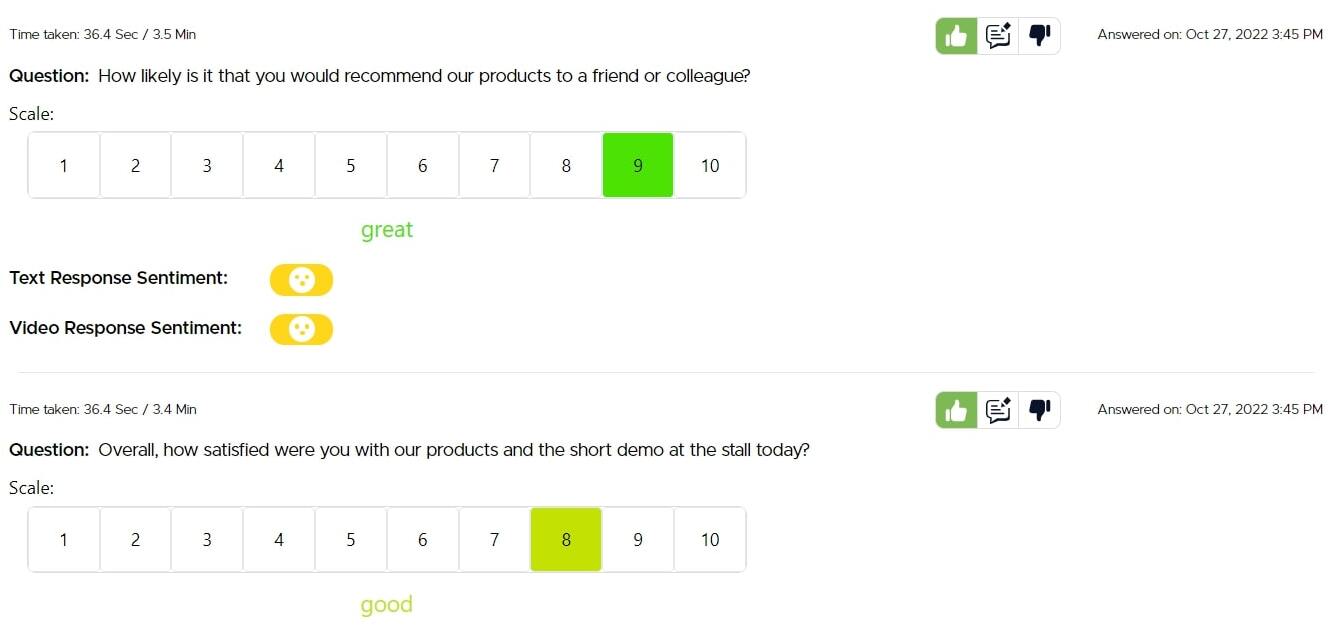Choose 3 on the satisfaction scale
Image resolution: width=1330 pixels, height=630 pixels.
(207, 540)
